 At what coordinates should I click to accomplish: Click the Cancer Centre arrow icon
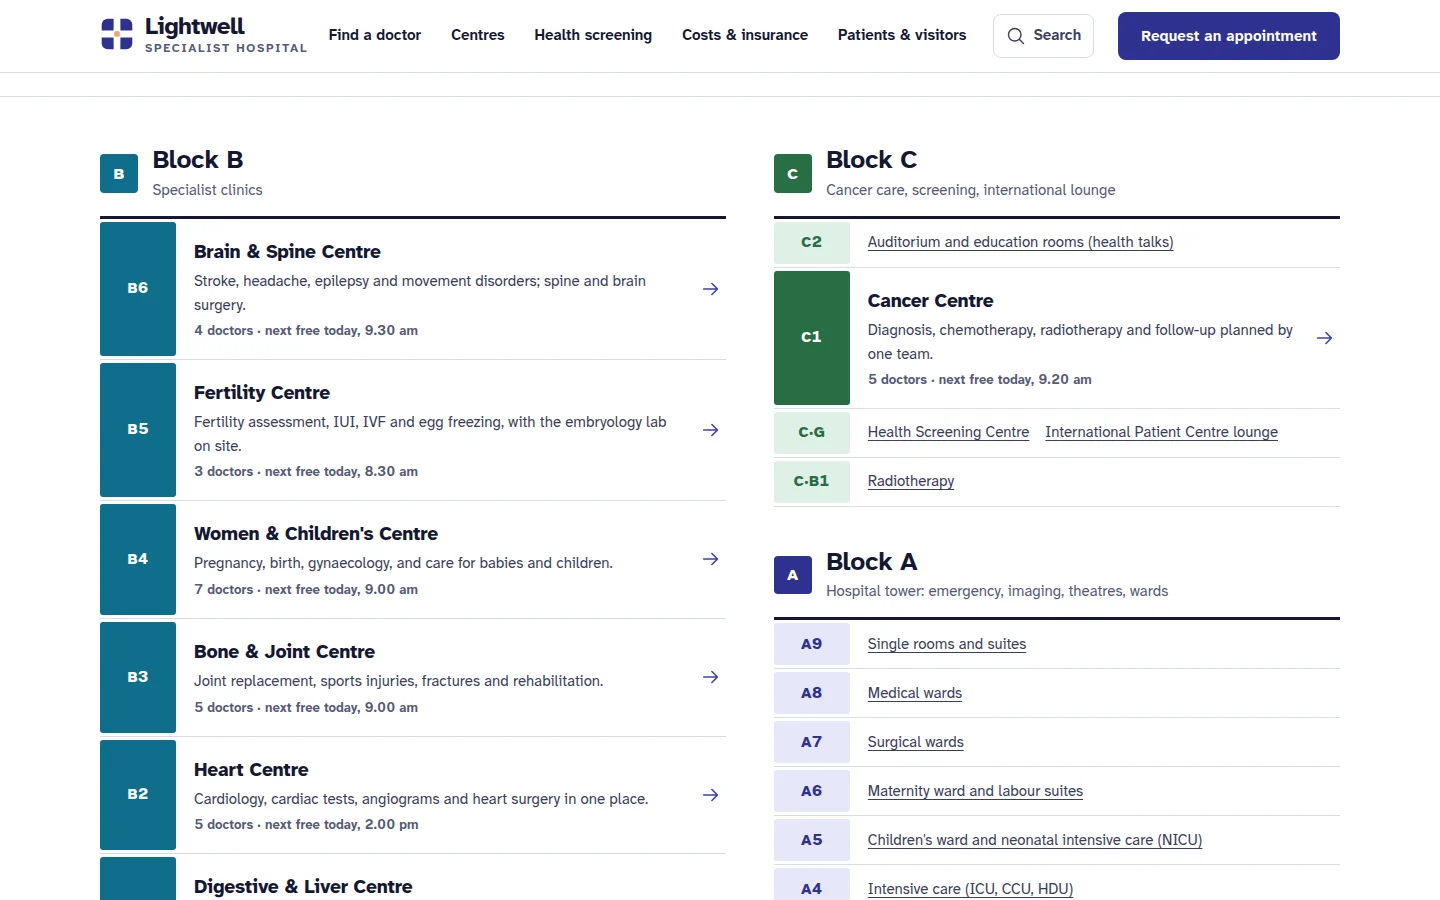point(1325,338)
